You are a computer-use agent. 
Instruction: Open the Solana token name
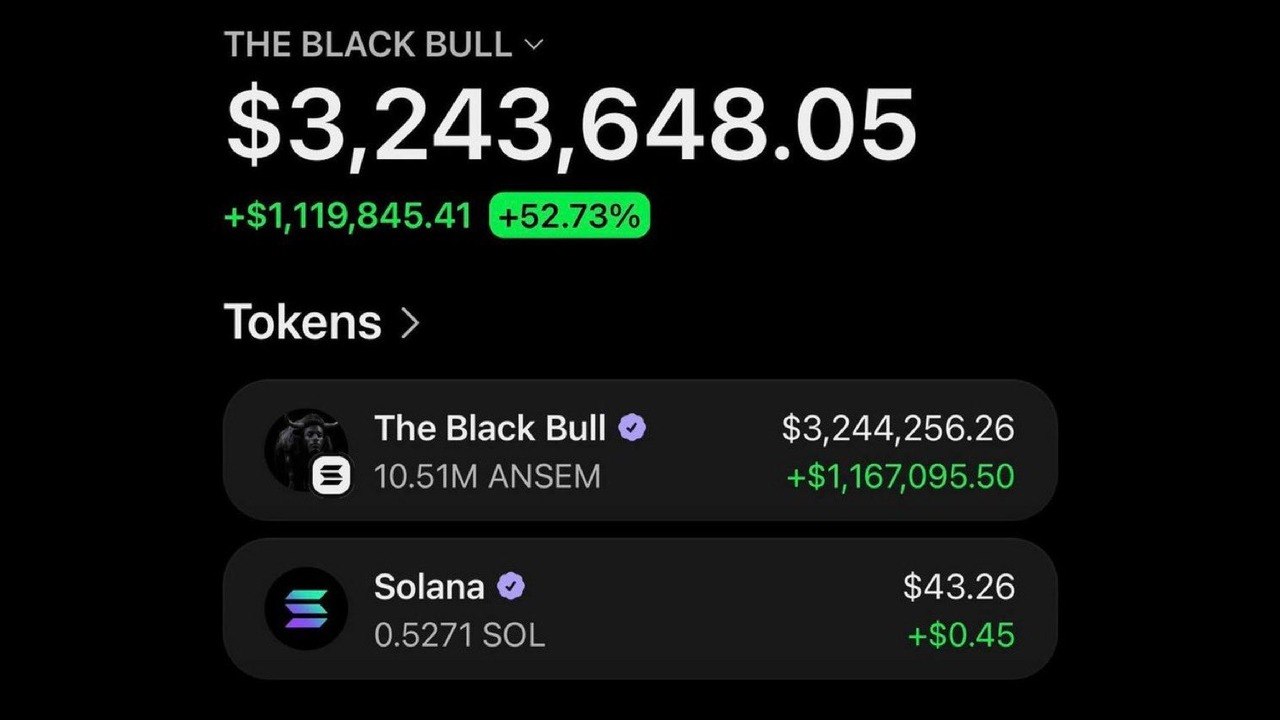[429, 587]
